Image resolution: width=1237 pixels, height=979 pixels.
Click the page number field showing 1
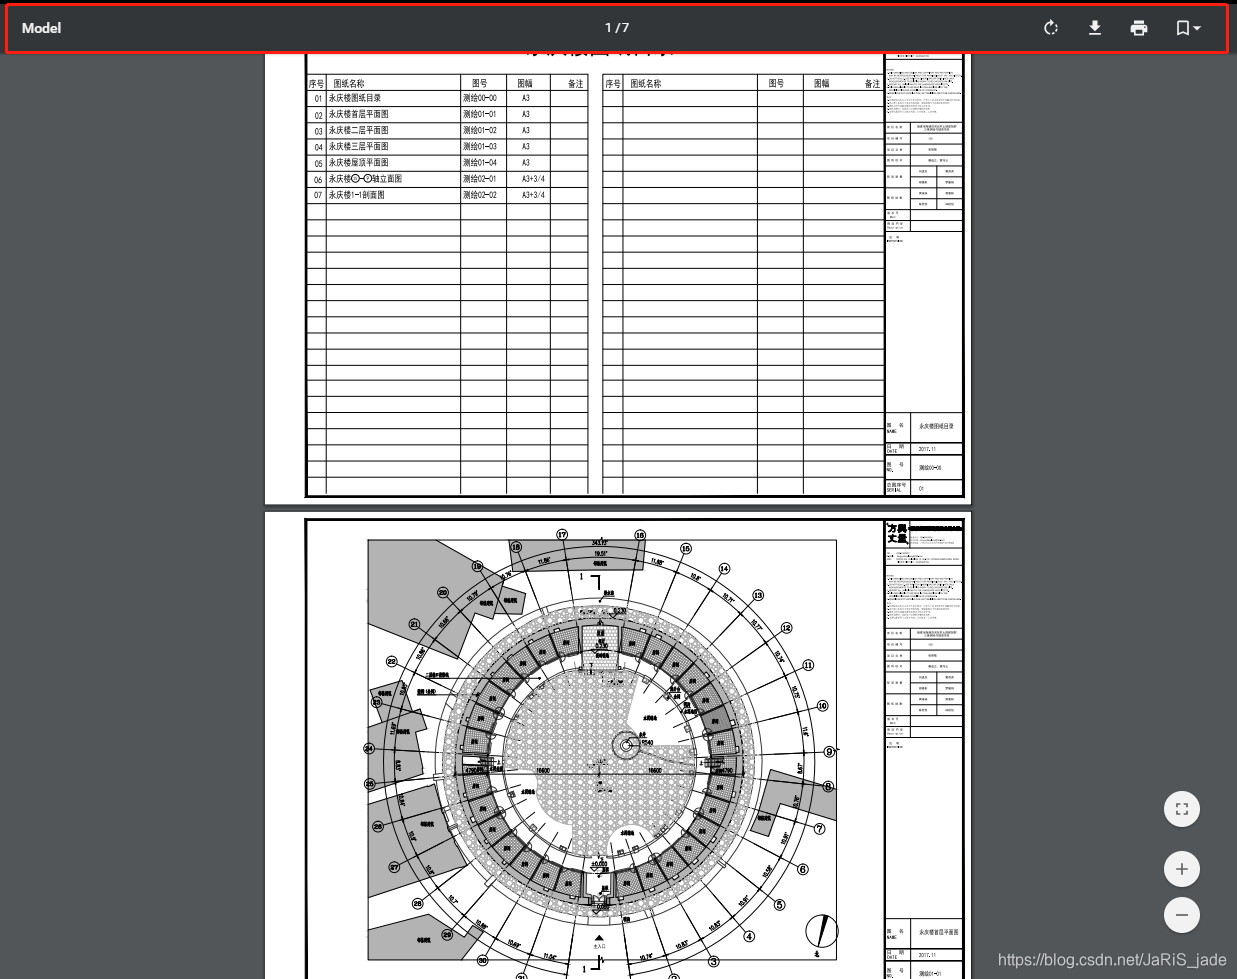tap(608, 28)
